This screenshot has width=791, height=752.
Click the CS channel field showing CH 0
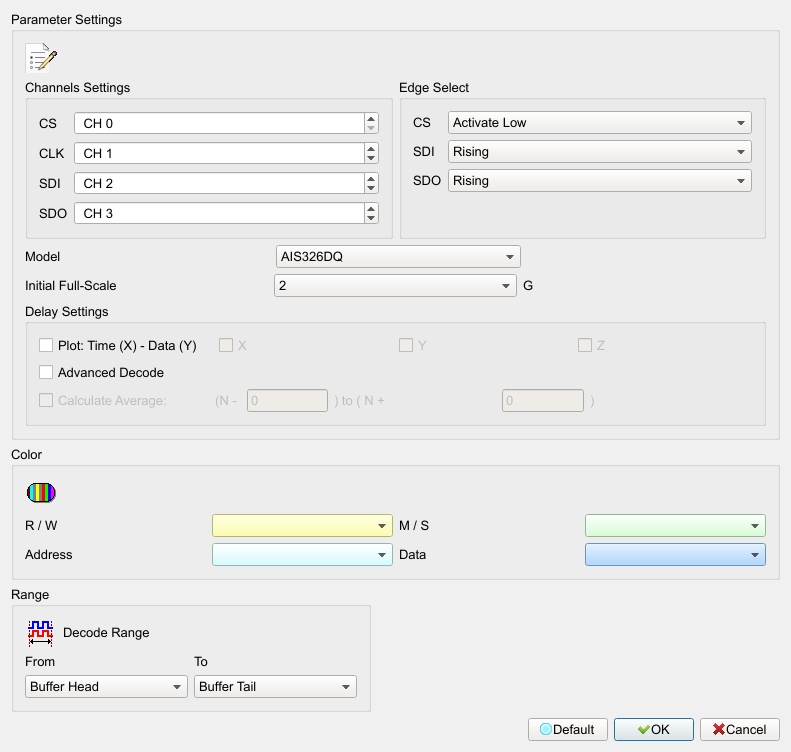[x=219, y=124]
